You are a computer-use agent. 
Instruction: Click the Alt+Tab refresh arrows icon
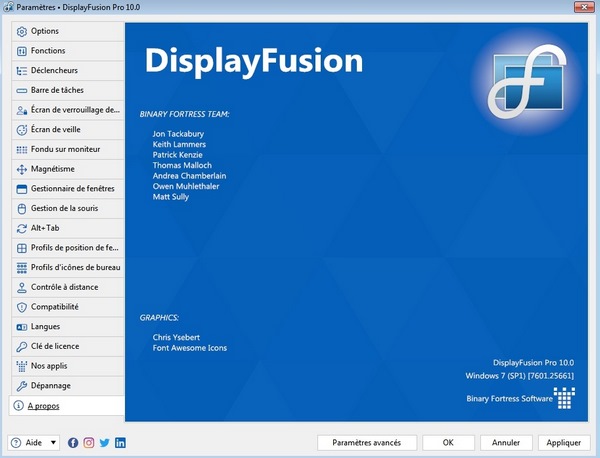point(22,228)
